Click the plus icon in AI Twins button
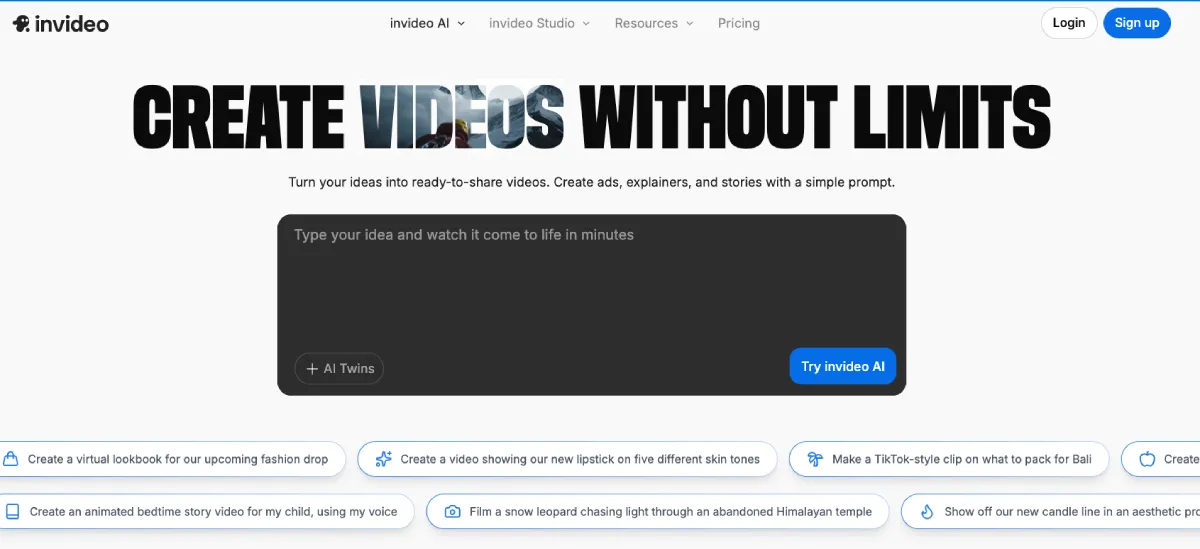The width and height of the screenshot is (1200, 549). pos(312,369)
